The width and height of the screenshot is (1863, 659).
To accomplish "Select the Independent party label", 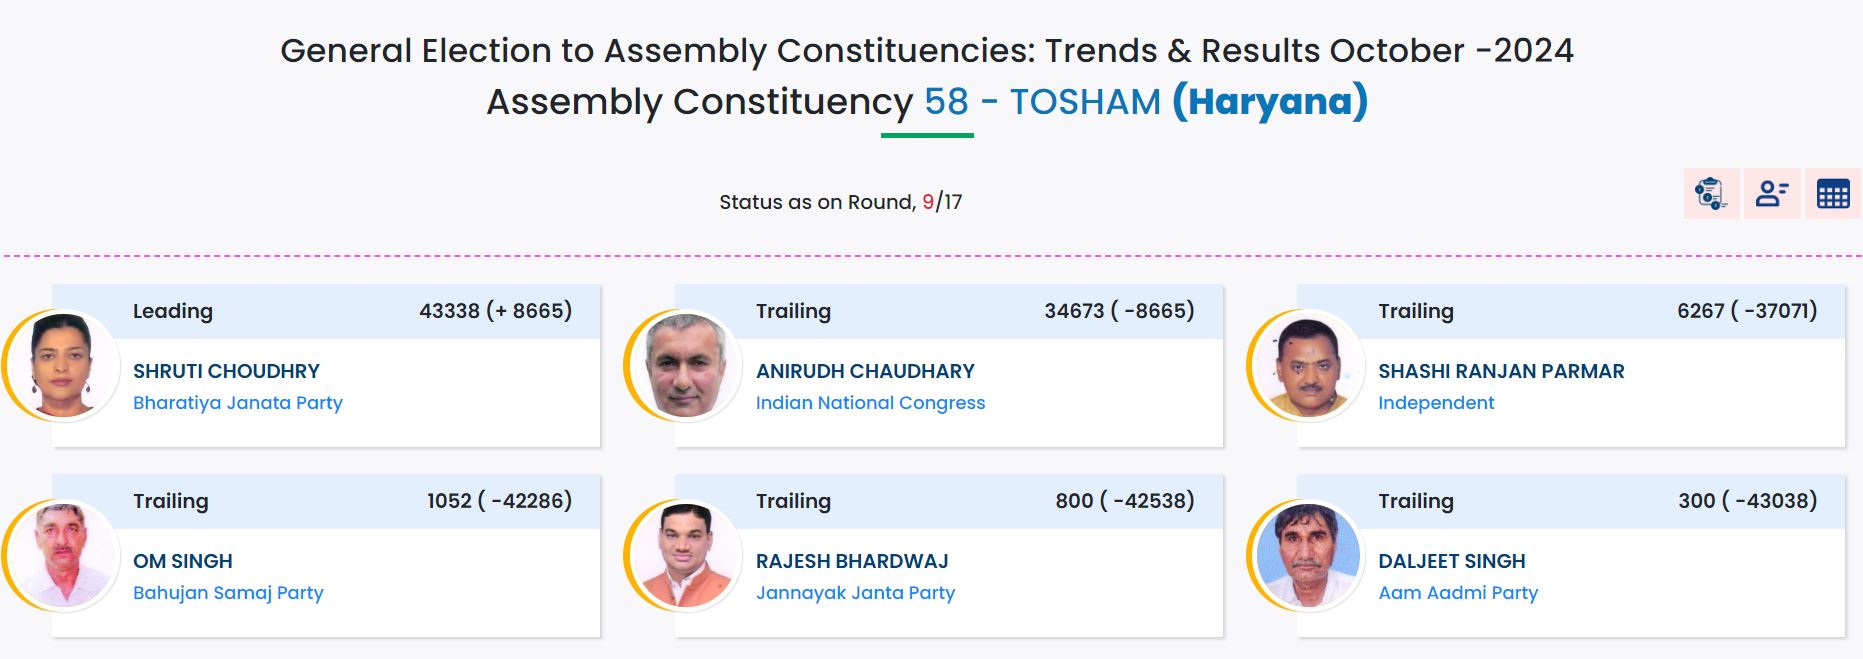I will pos(1436,403).
